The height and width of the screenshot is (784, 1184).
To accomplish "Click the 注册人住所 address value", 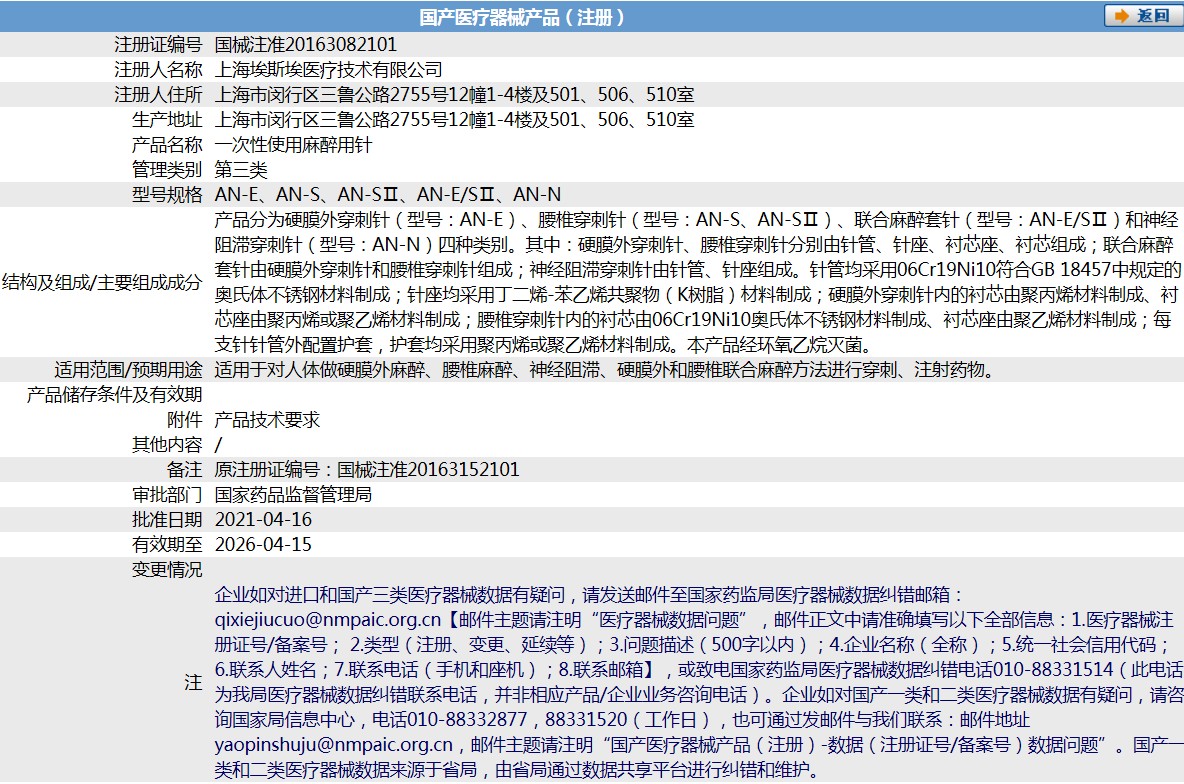I will (455, 94).
